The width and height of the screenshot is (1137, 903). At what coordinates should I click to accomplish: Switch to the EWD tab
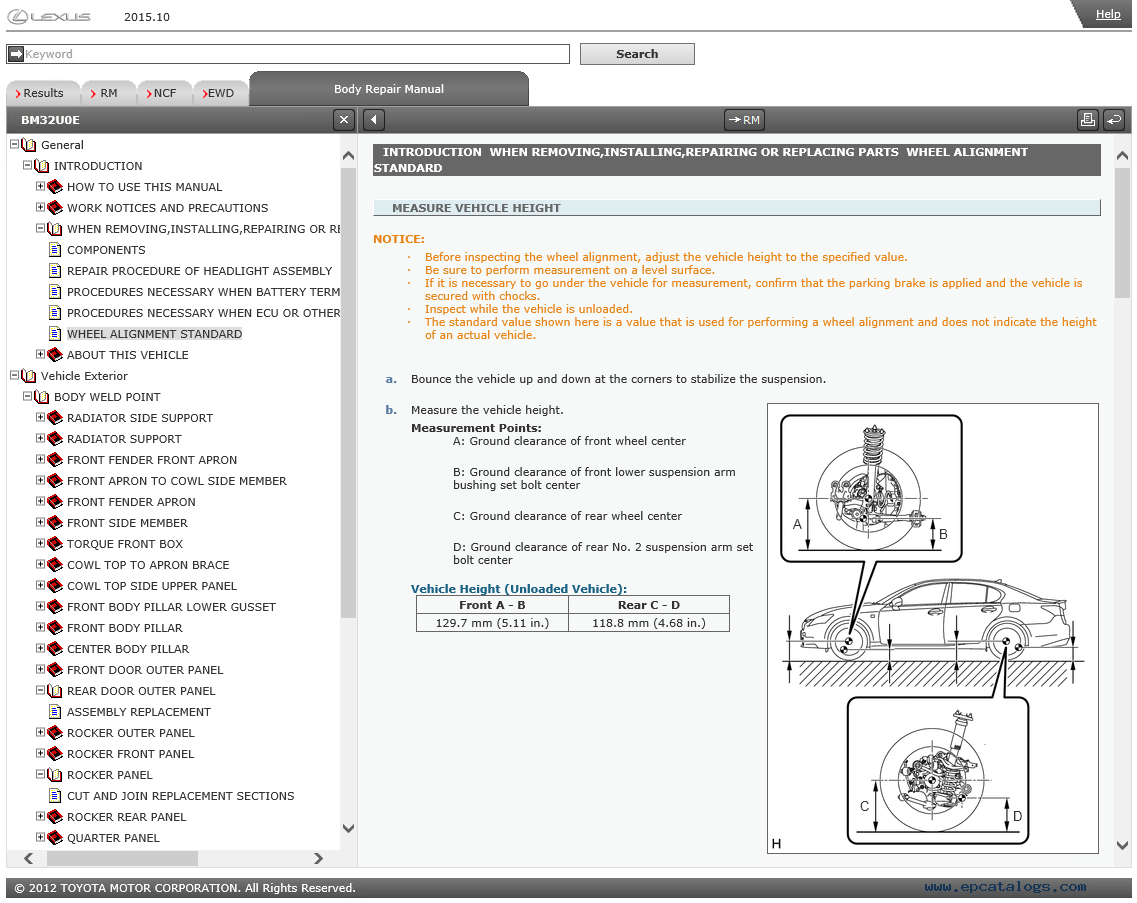click(220, 93)
